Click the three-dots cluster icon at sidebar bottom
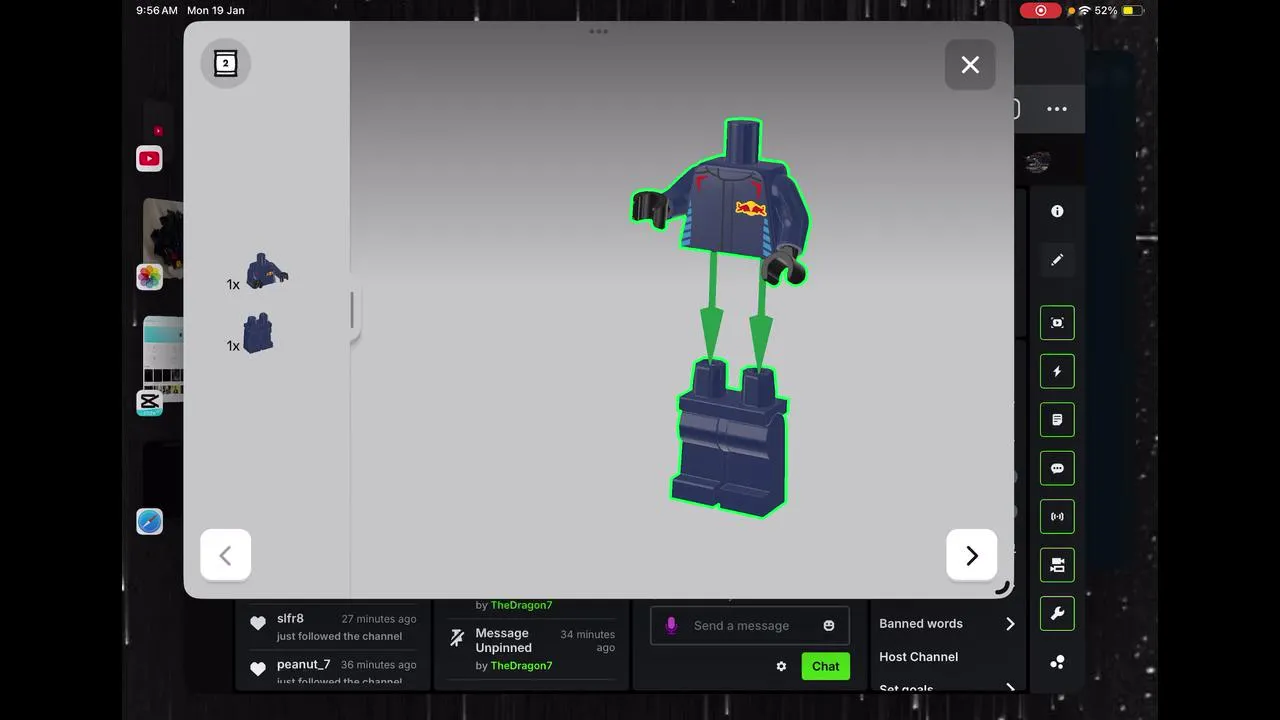1280x720 pixels. click(x=1057, y=662)
